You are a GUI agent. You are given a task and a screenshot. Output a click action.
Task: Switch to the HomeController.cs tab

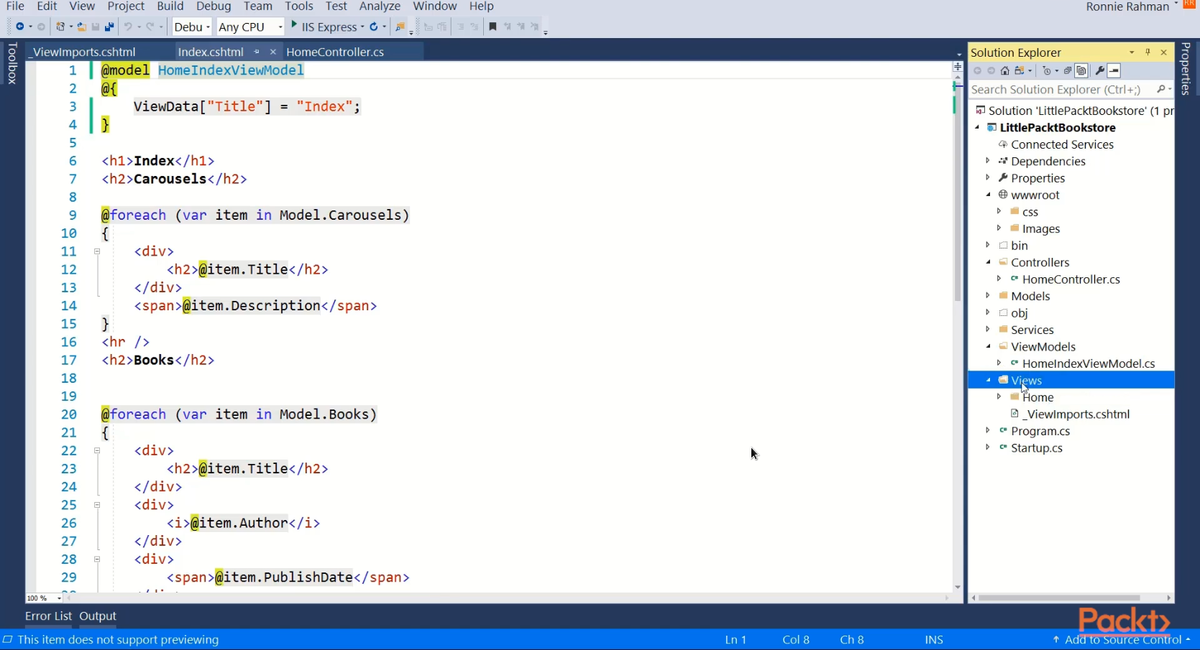pyautogui.click(x=335, y=52)
